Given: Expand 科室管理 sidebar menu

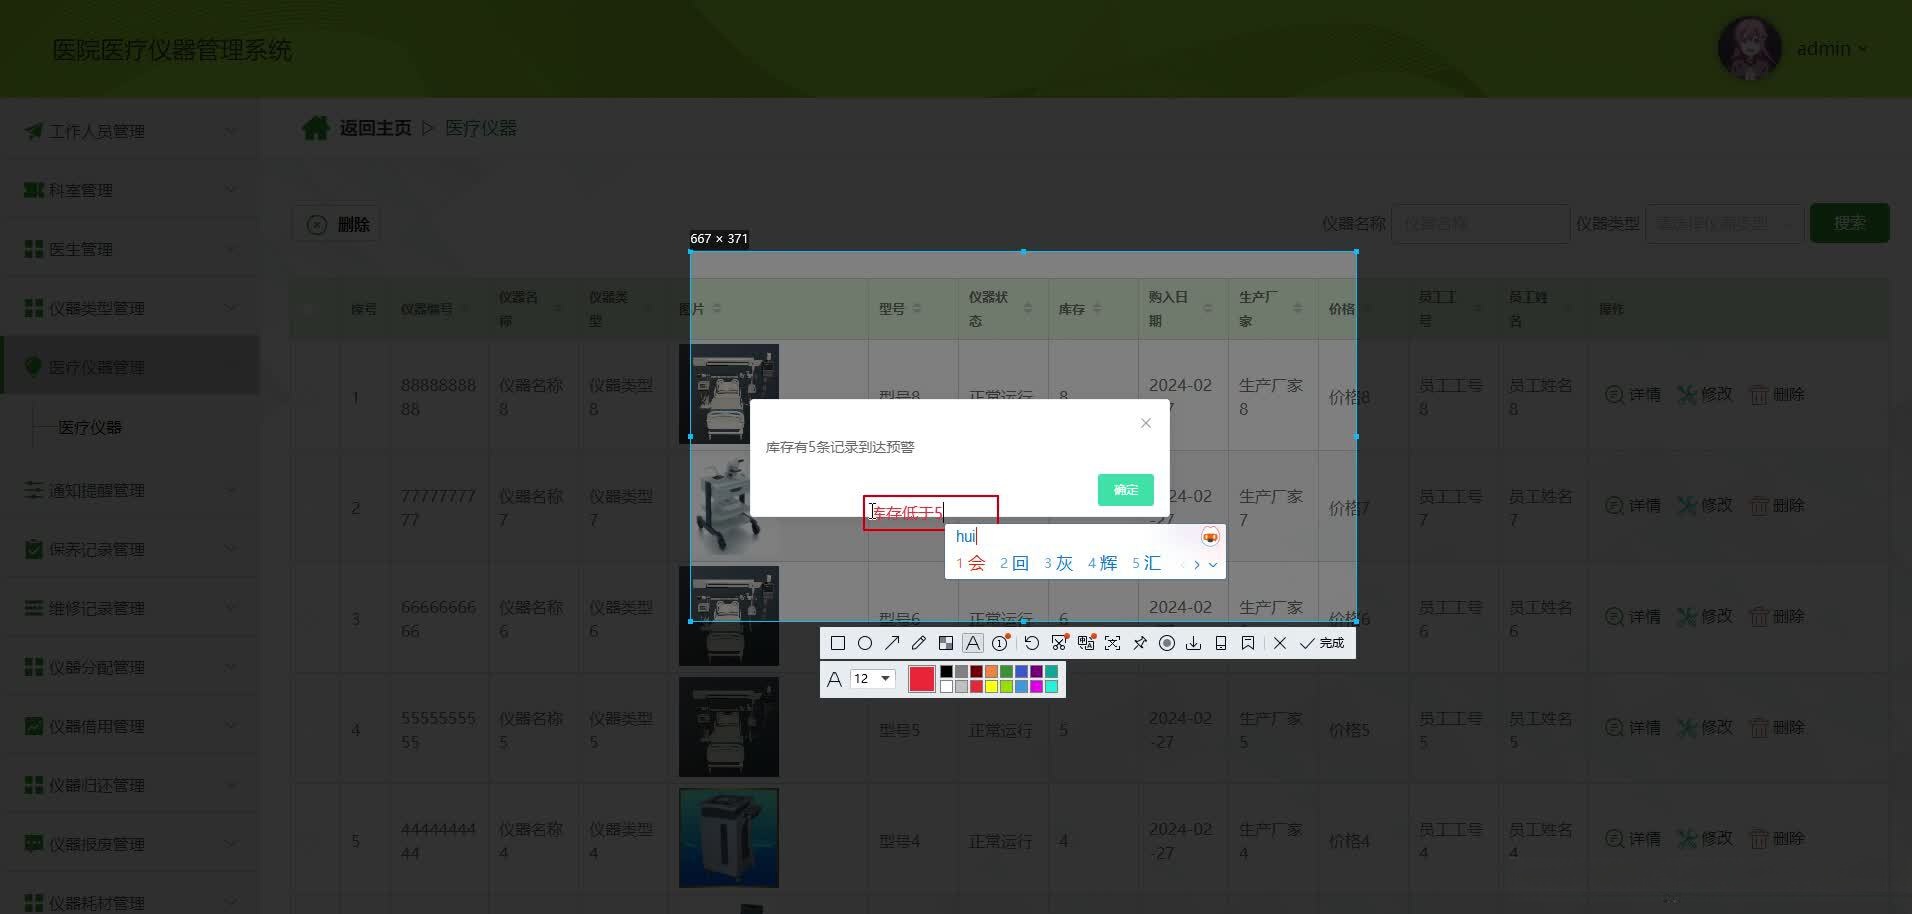Looking at the screenshot, I should coord(130,190).
